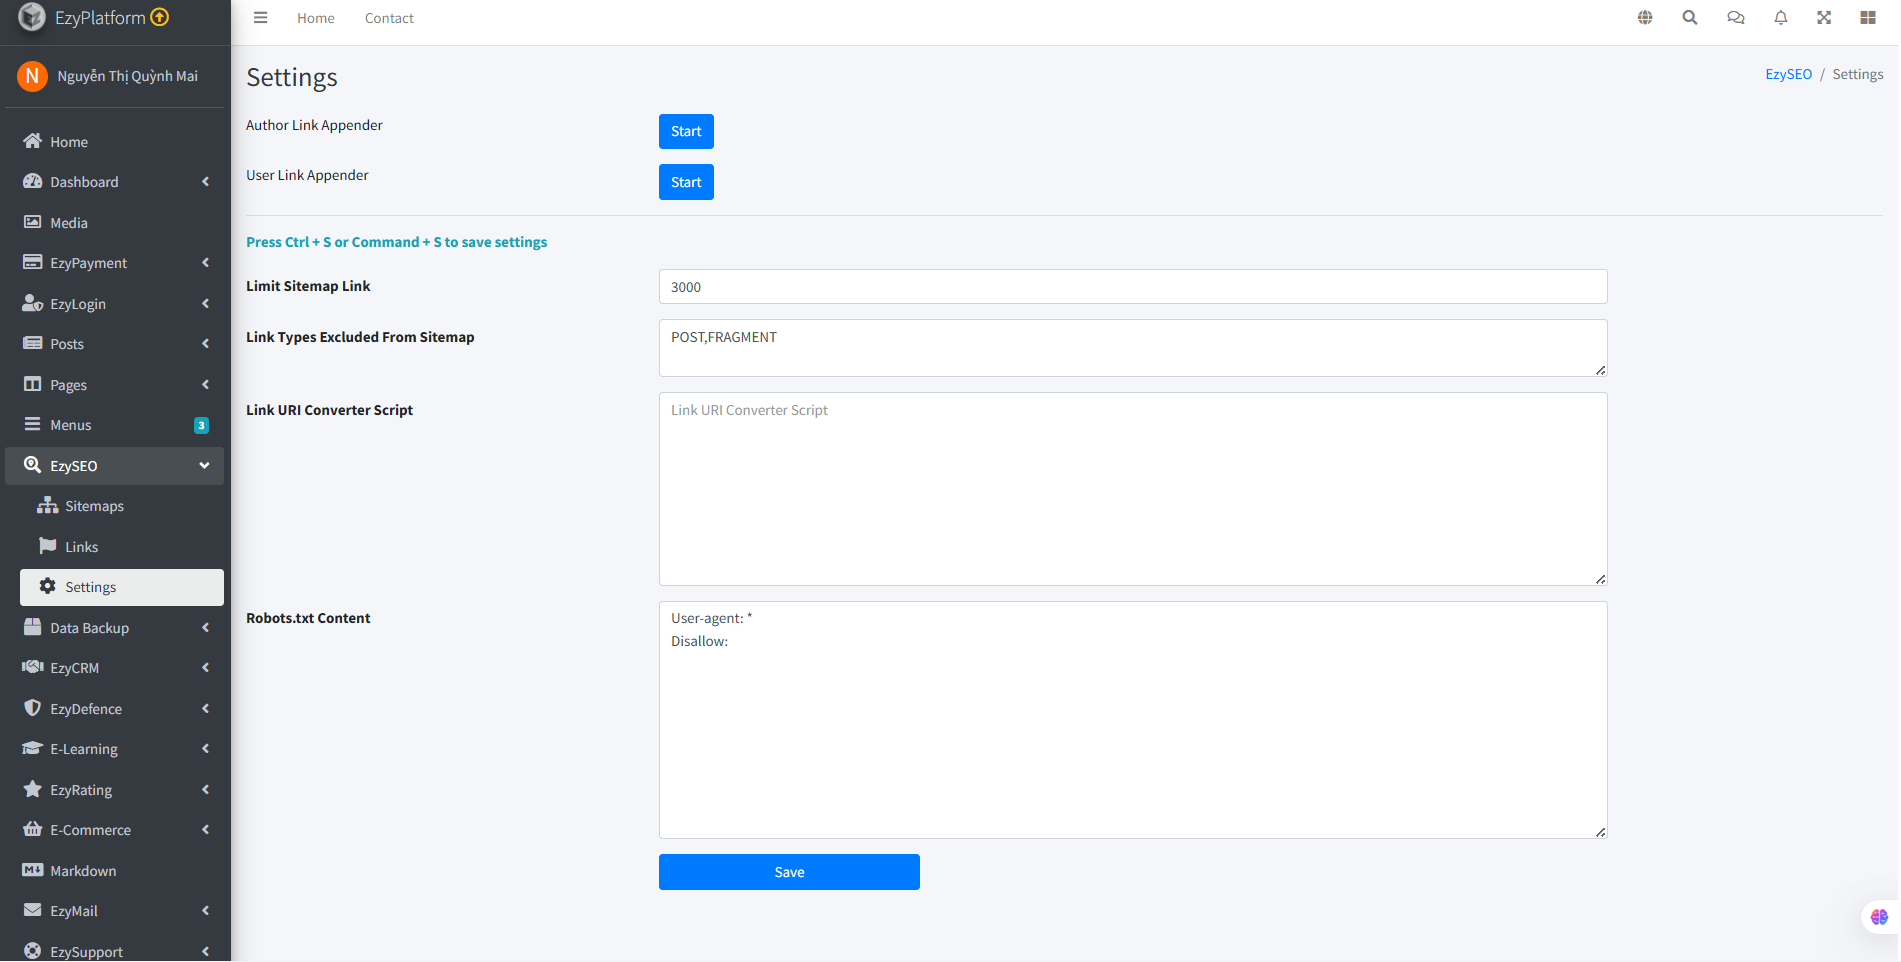
Task: Open the grid apps icon
Action: click(1868, 18)
